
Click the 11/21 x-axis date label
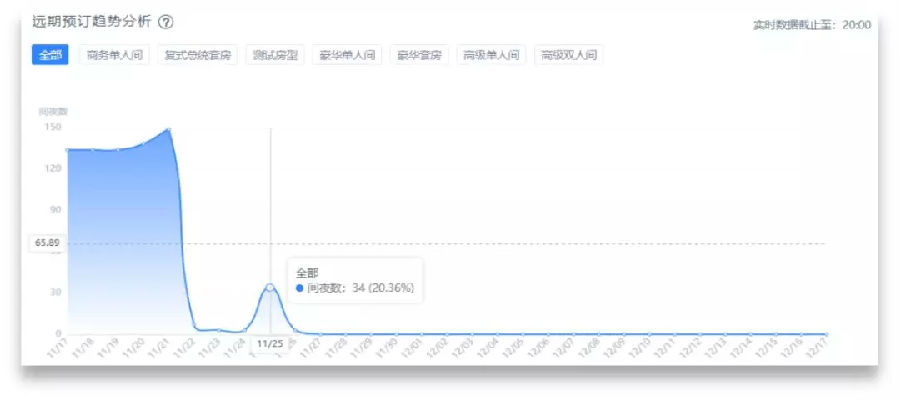click(160, 347)
